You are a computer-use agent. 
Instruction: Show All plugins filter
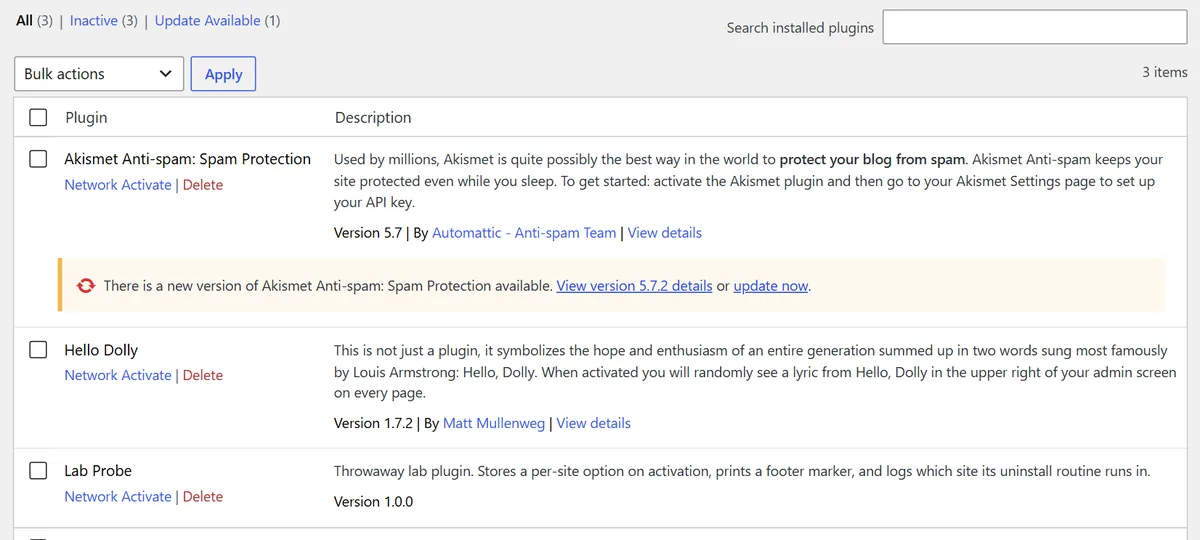tap(25, 20)
